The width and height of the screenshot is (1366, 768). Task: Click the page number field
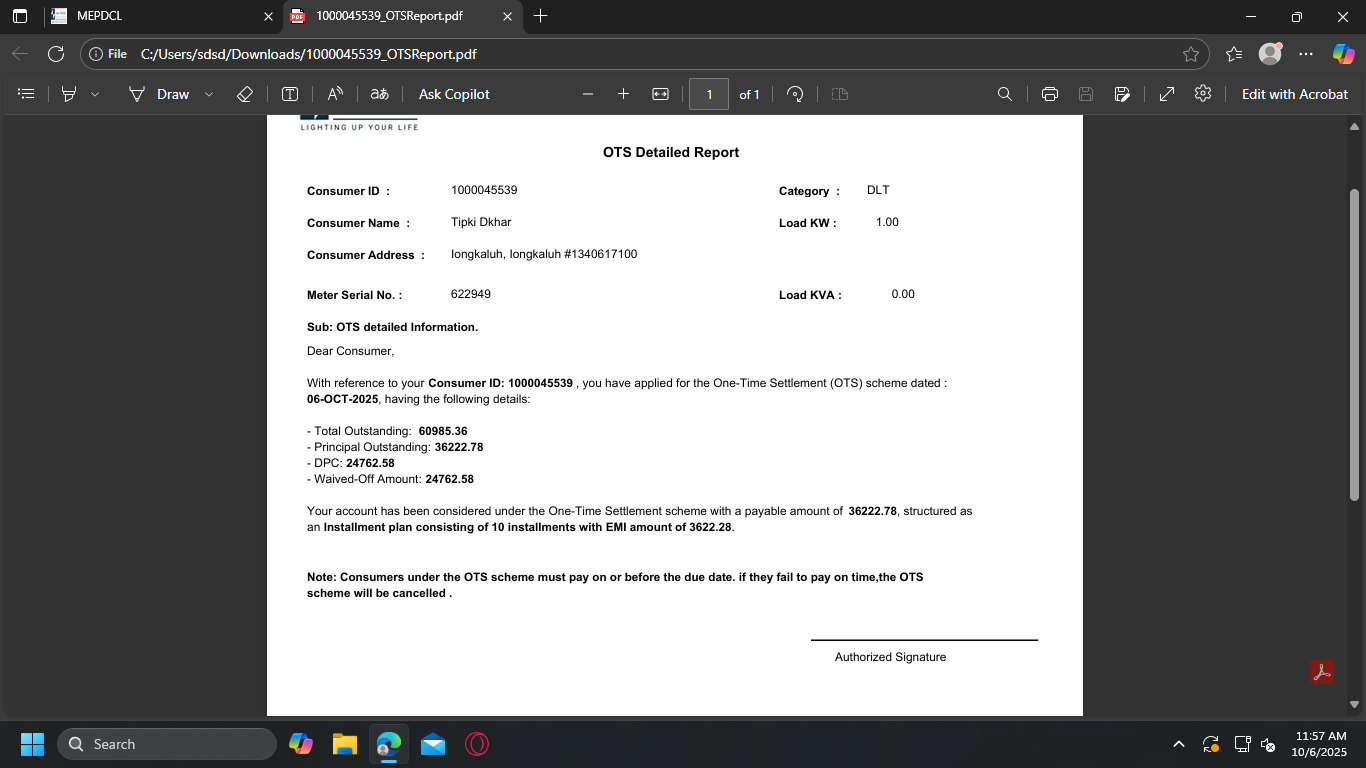[x=709, y=94]
